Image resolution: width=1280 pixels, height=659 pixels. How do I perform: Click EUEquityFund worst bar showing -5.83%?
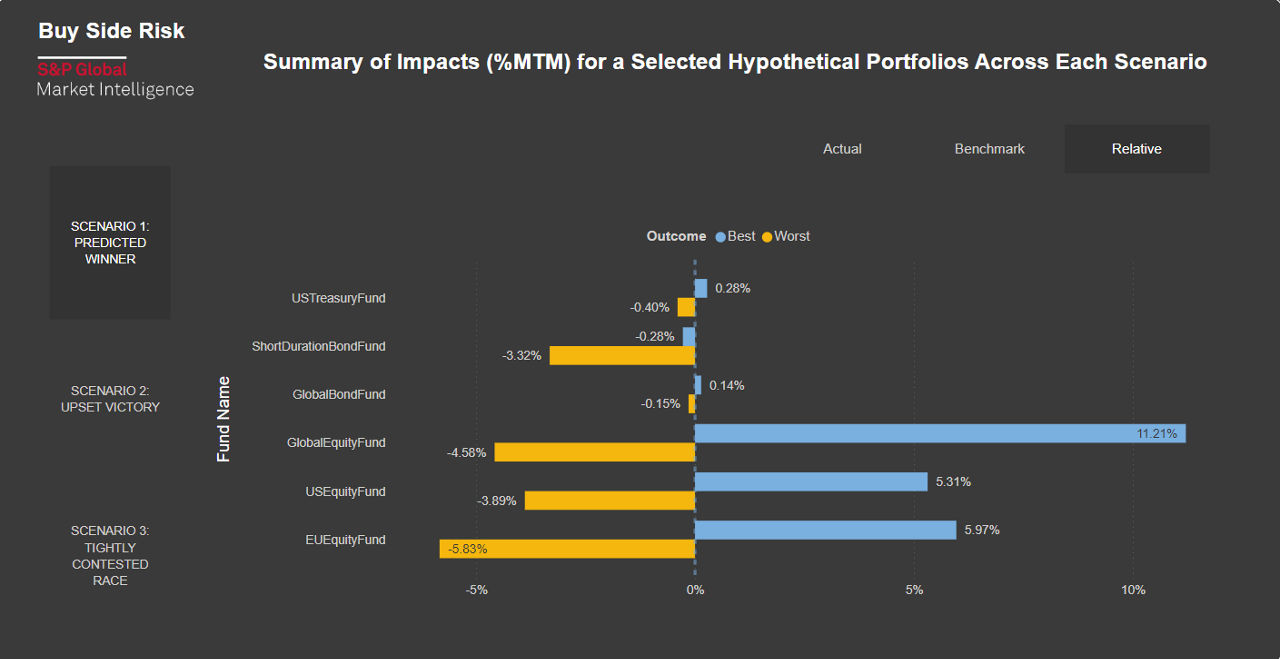(x=567, y=549)
